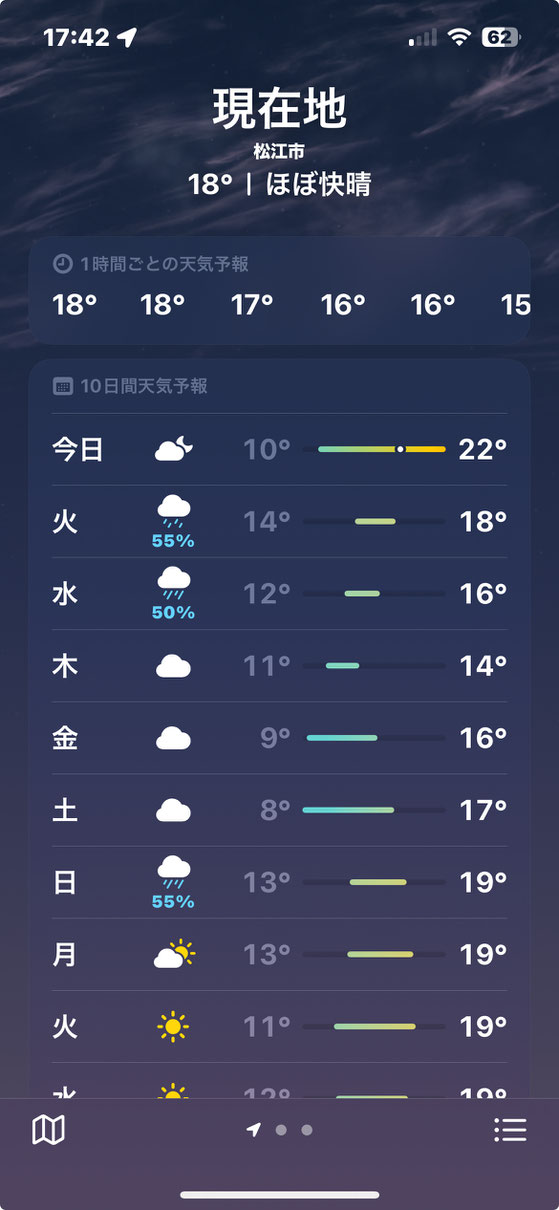Screen dimensions: 559x1210
Task: Tap the clock icon beside 1時間ごとの天気予報
Action: pos(62,264)
